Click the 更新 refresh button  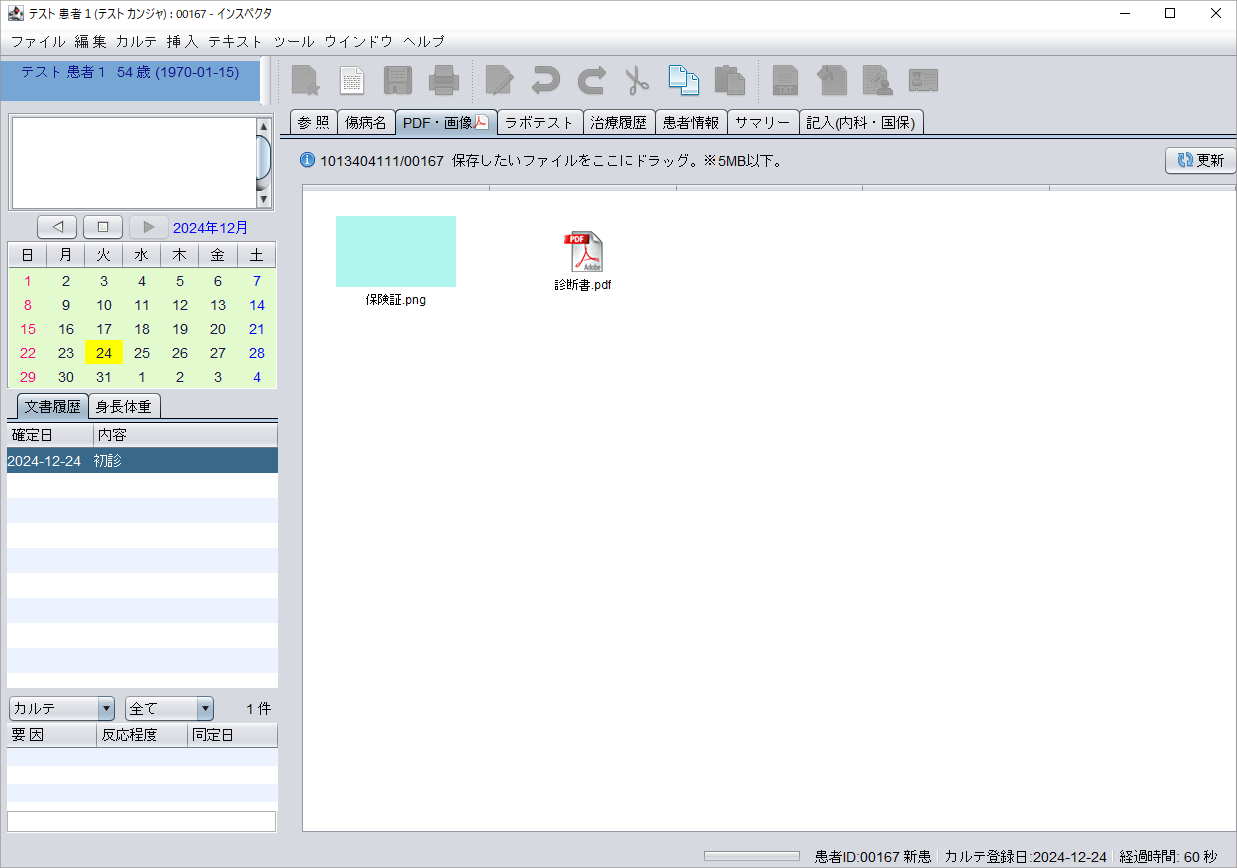tap(1201, 160)
